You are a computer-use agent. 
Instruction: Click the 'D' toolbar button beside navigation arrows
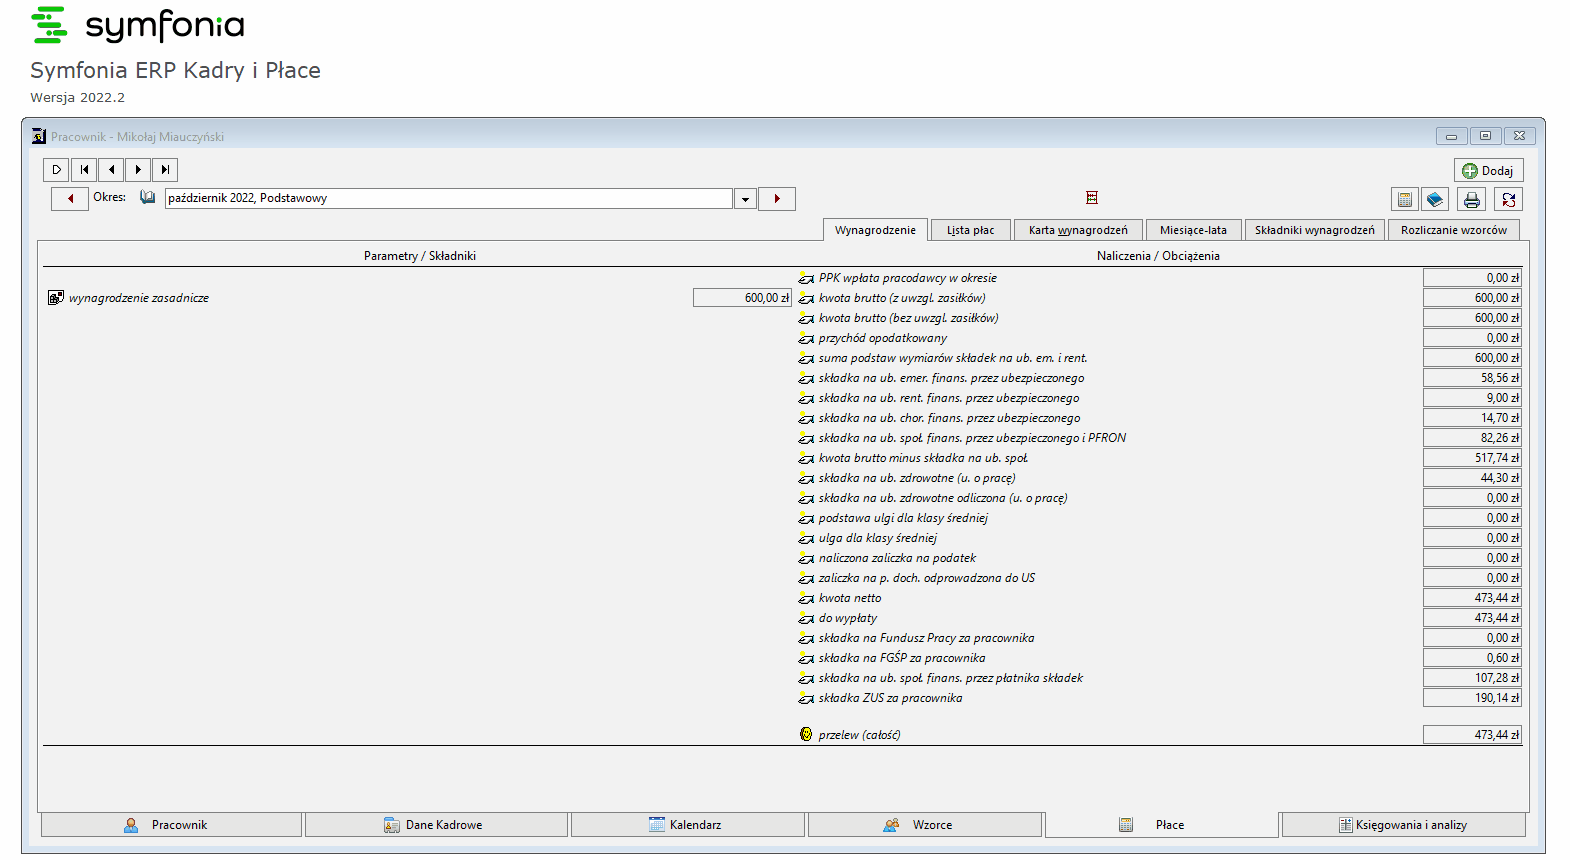click(56, 170)
